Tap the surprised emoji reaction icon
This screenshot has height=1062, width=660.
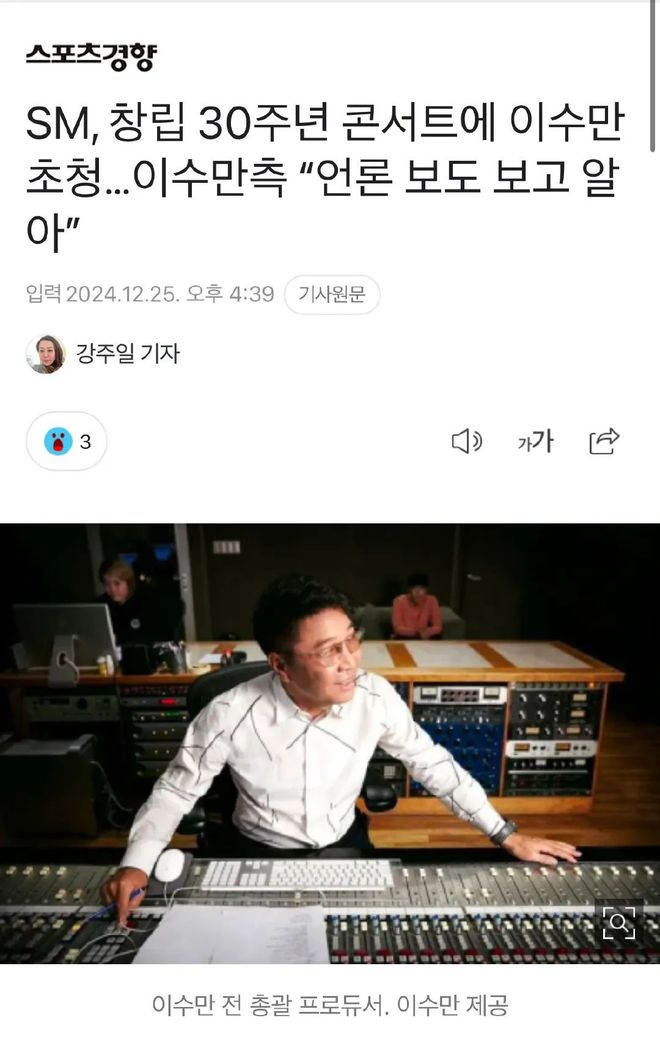tap(58, 442)
